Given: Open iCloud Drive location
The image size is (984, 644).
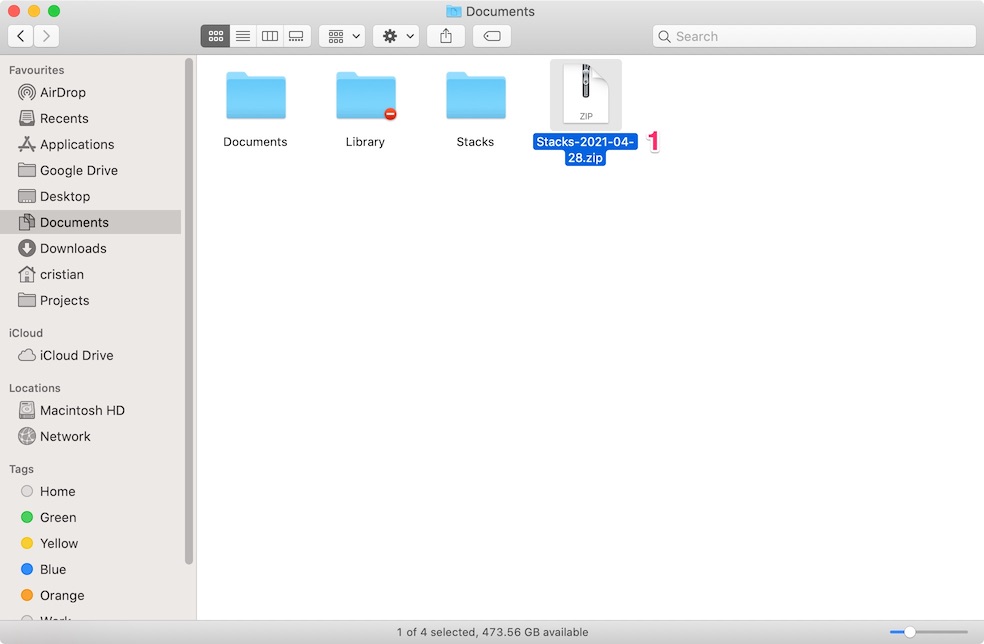Looking at the screenshot, I should 76,355.
